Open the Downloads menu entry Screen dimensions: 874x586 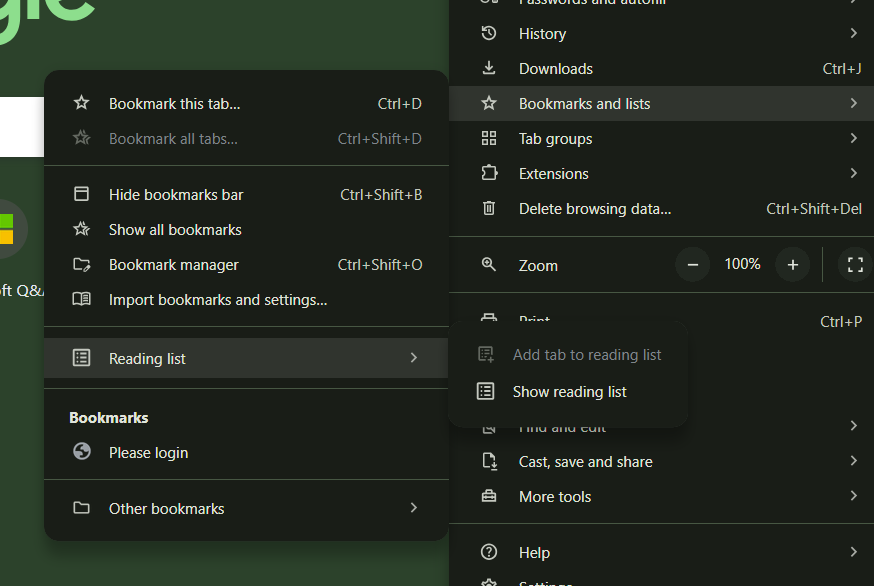(x=661, y=69)
